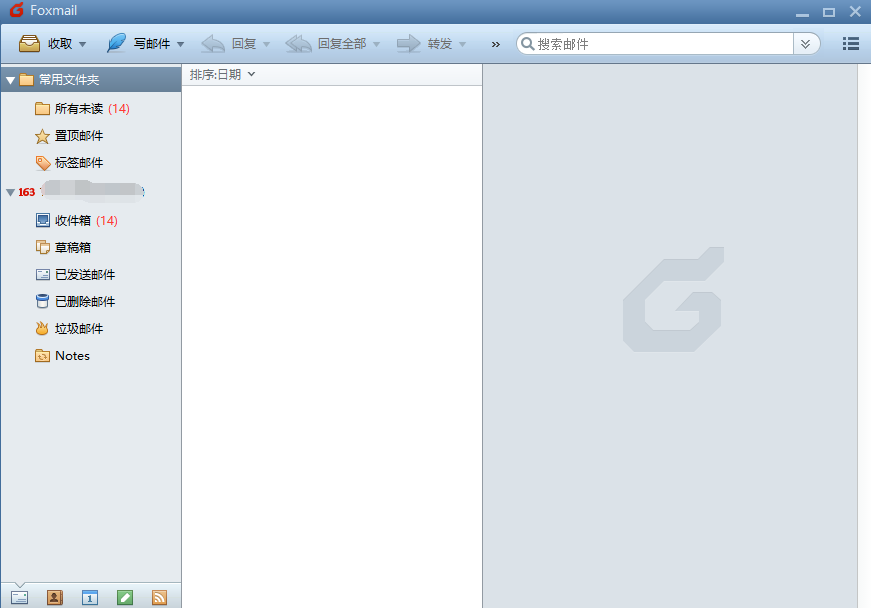Open the Contacts address book icon

(x=54, y=597)
